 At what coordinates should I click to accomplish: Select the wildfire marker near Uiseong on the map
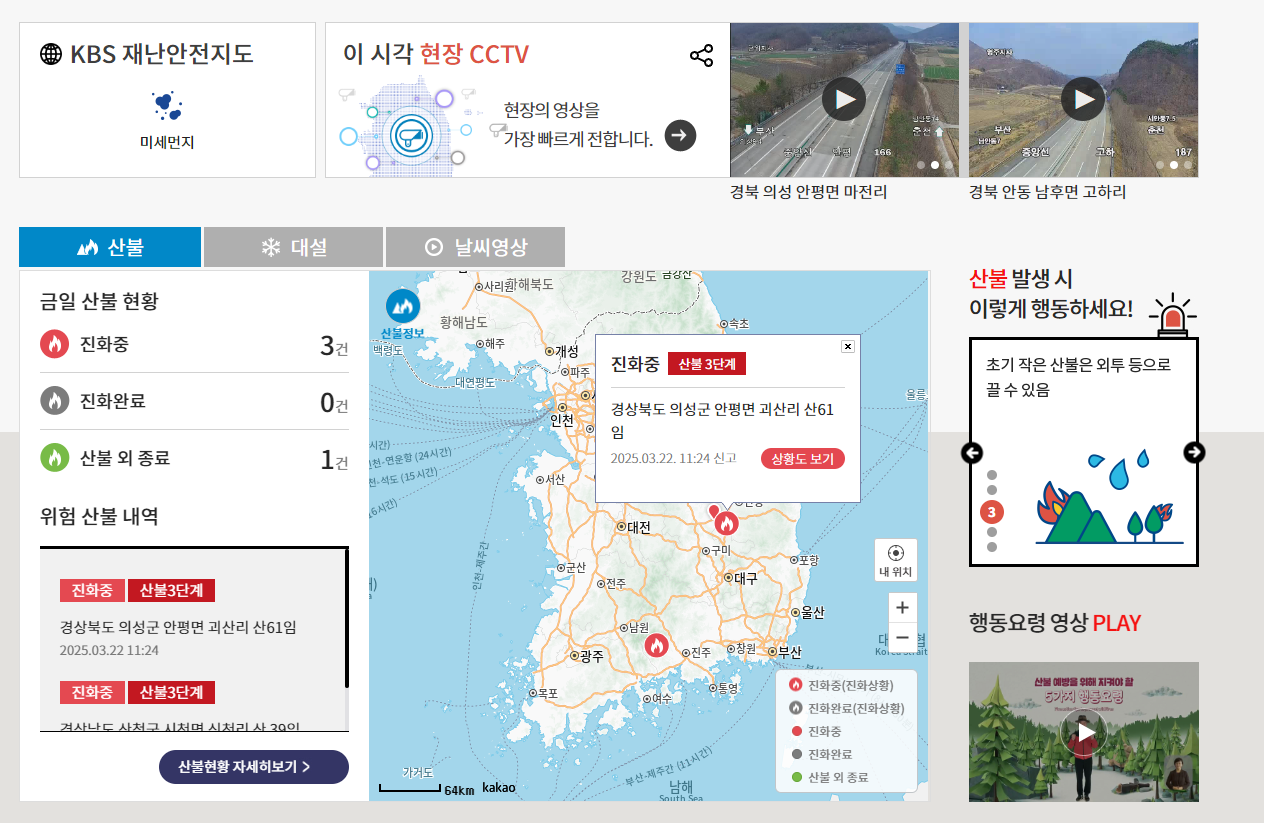coord(726,521)
